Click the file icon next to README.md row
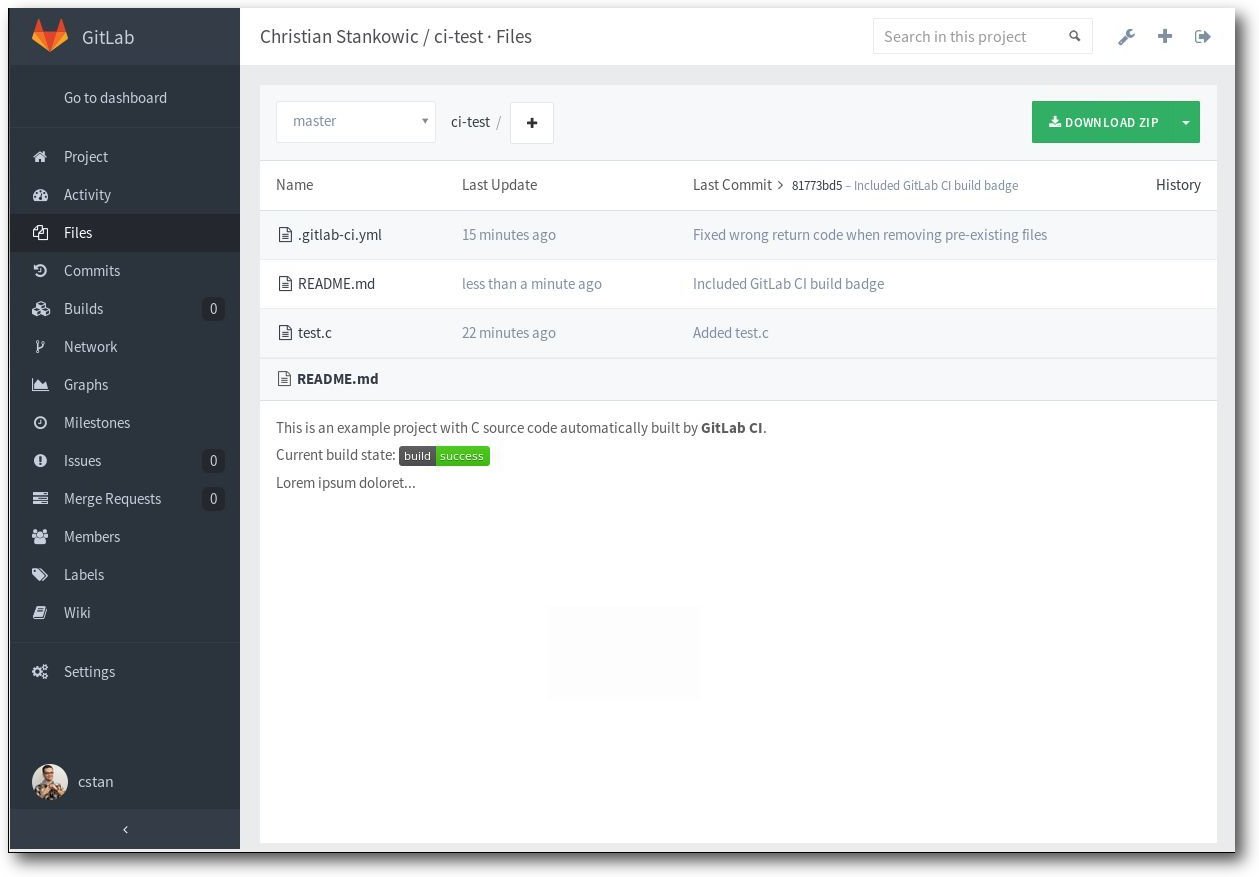The height and width of the screenshot is (877, 1259). (x=285, y=284)
